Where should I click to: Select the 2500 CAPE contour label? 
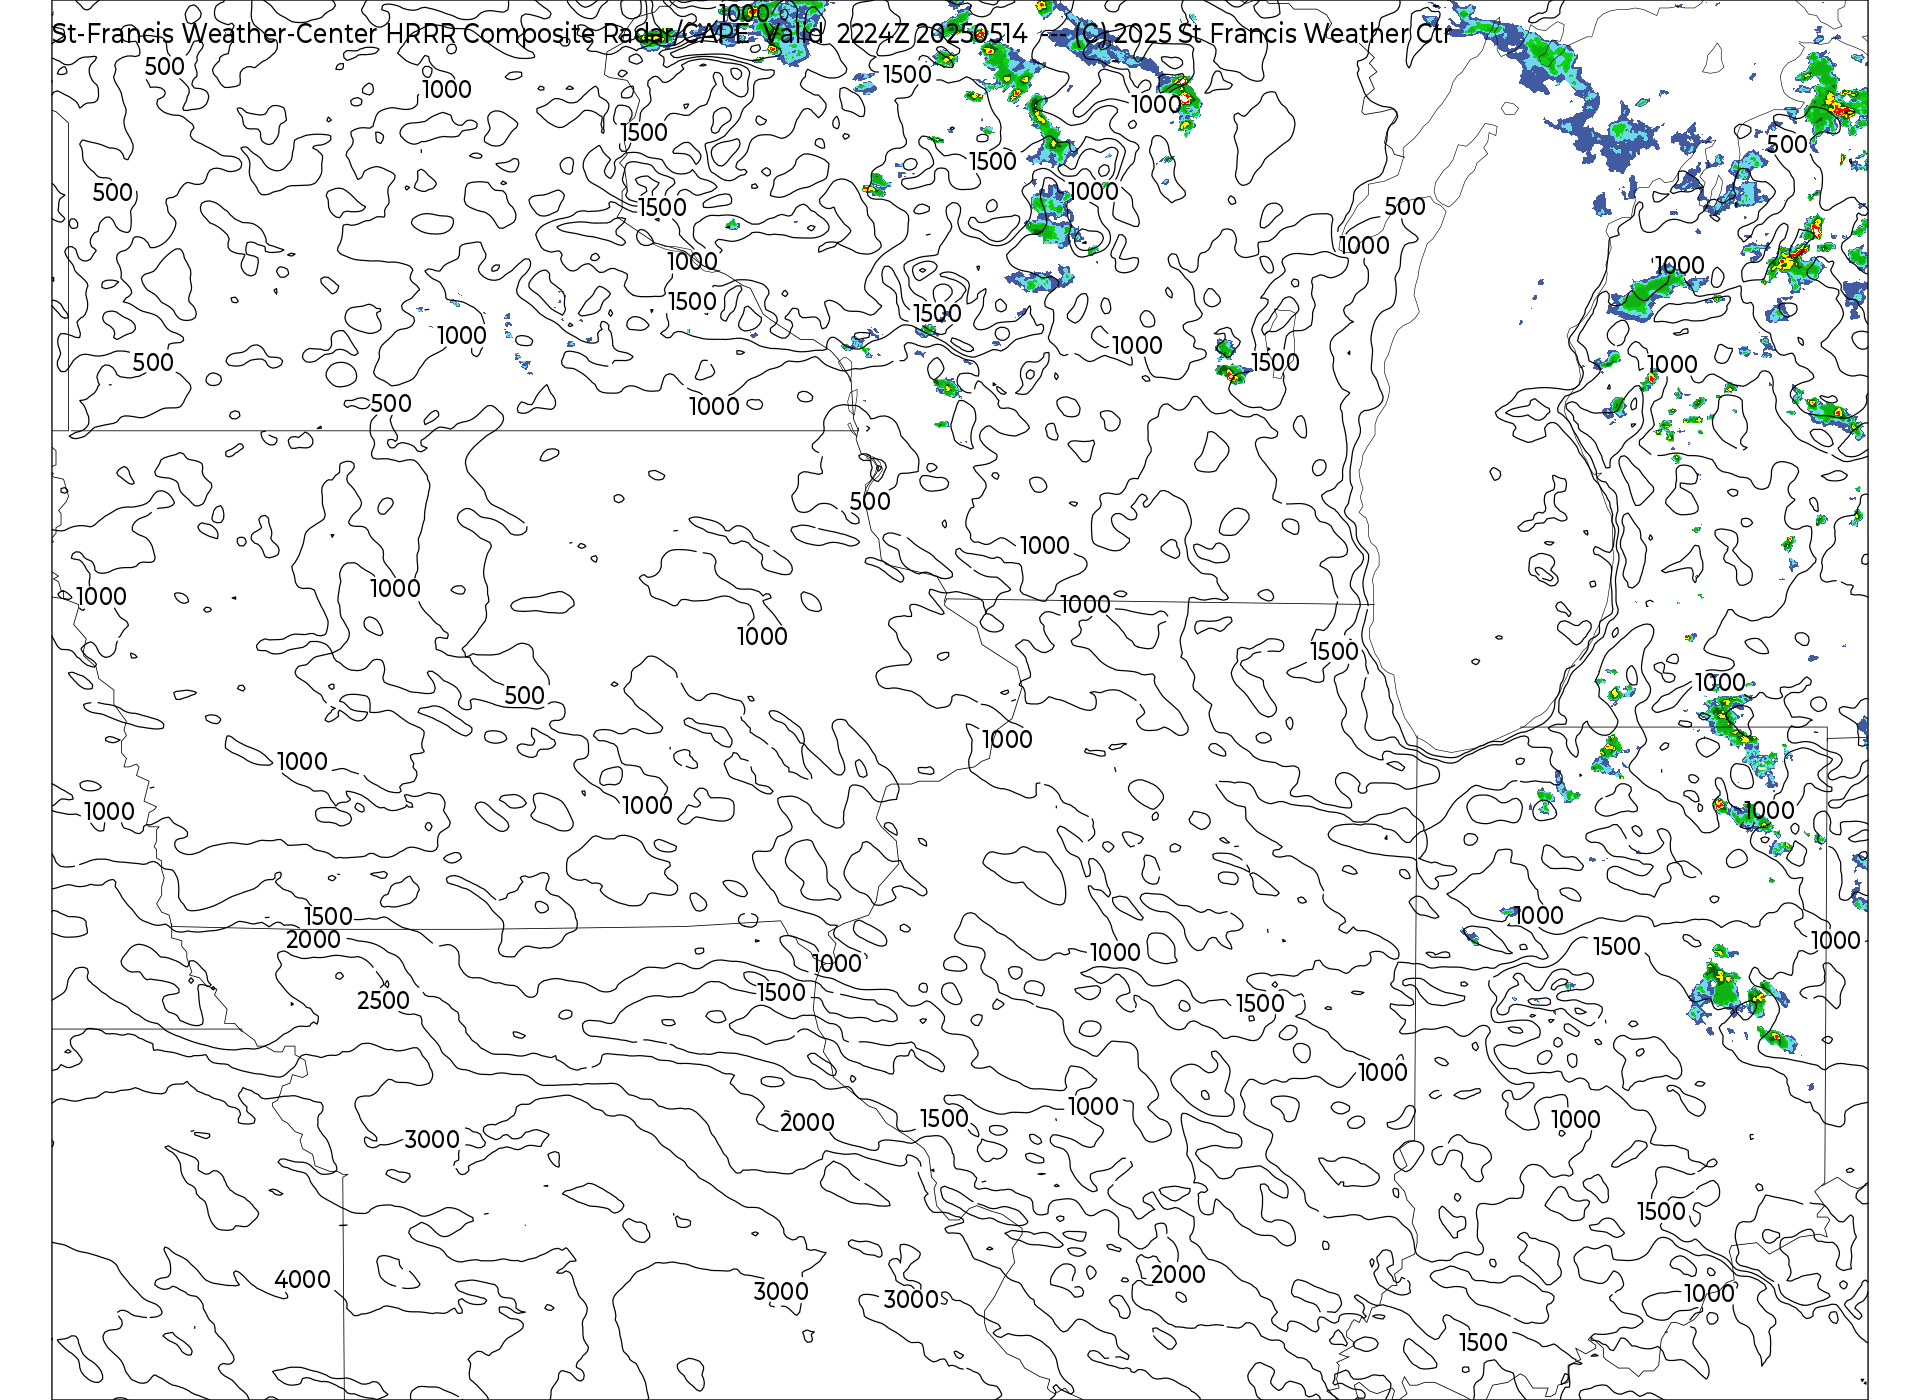[383, 1000]
